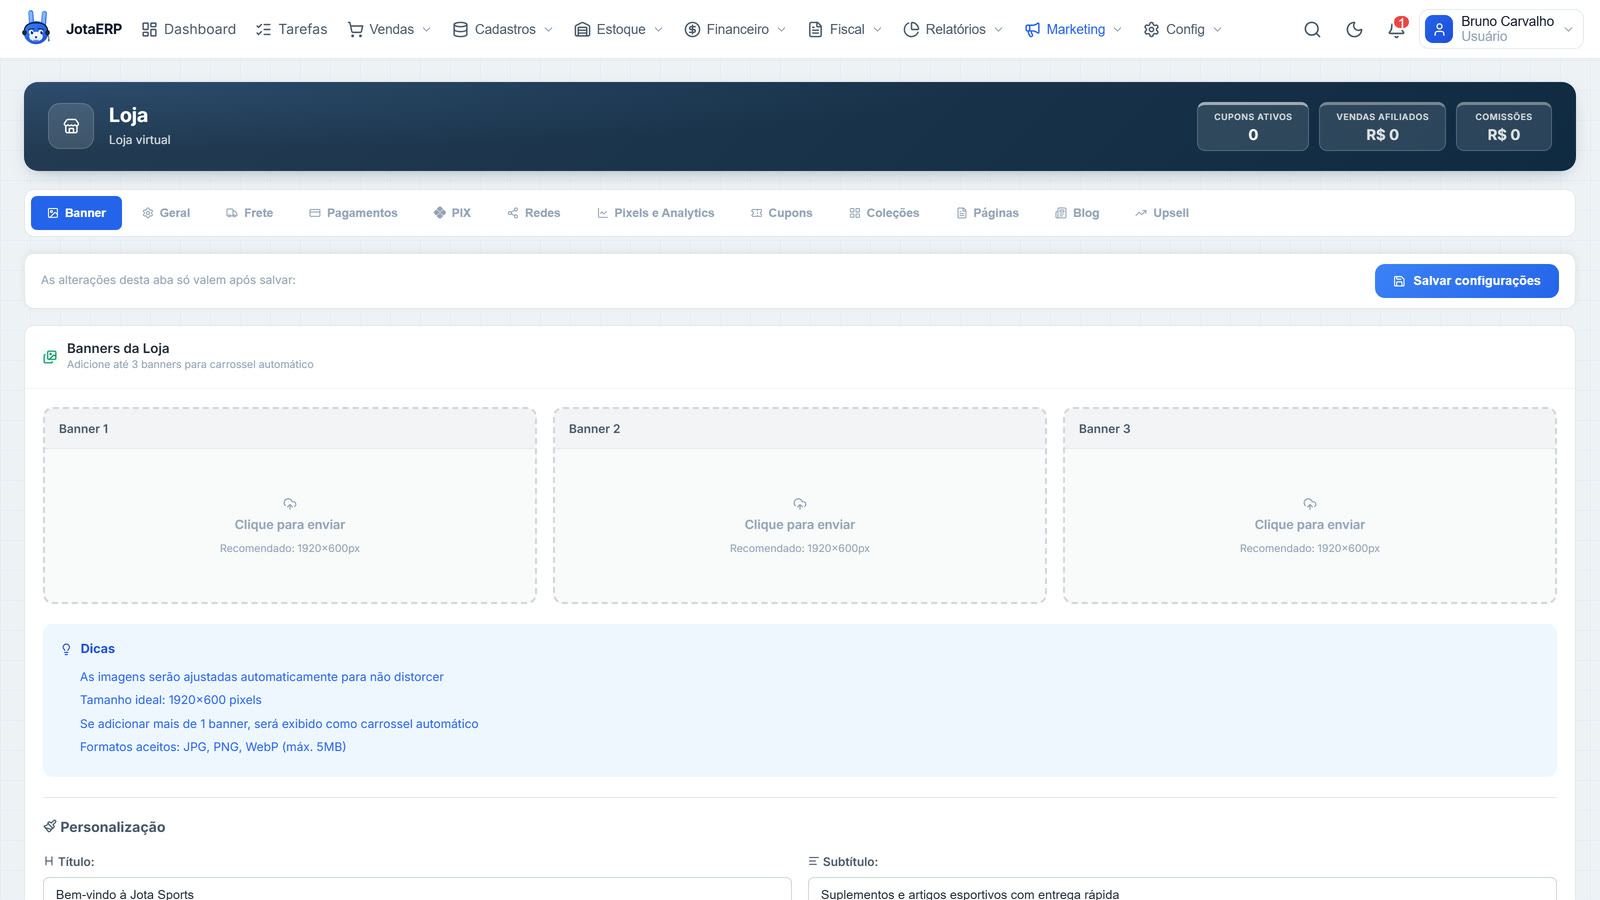Click the Banners da Loja images icon
The height and width of the screenshot is (900, 1600).
[x=50, y=357]
